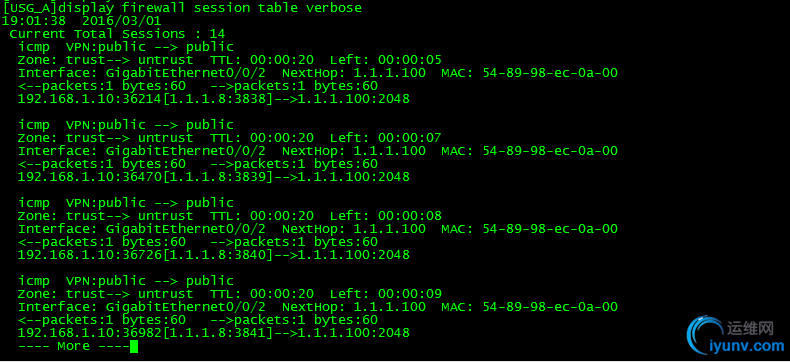790x362 pixels.
Task: Click the first MAC: 54-89-98-ec-0a-00 value
Action: coord(530,73)
